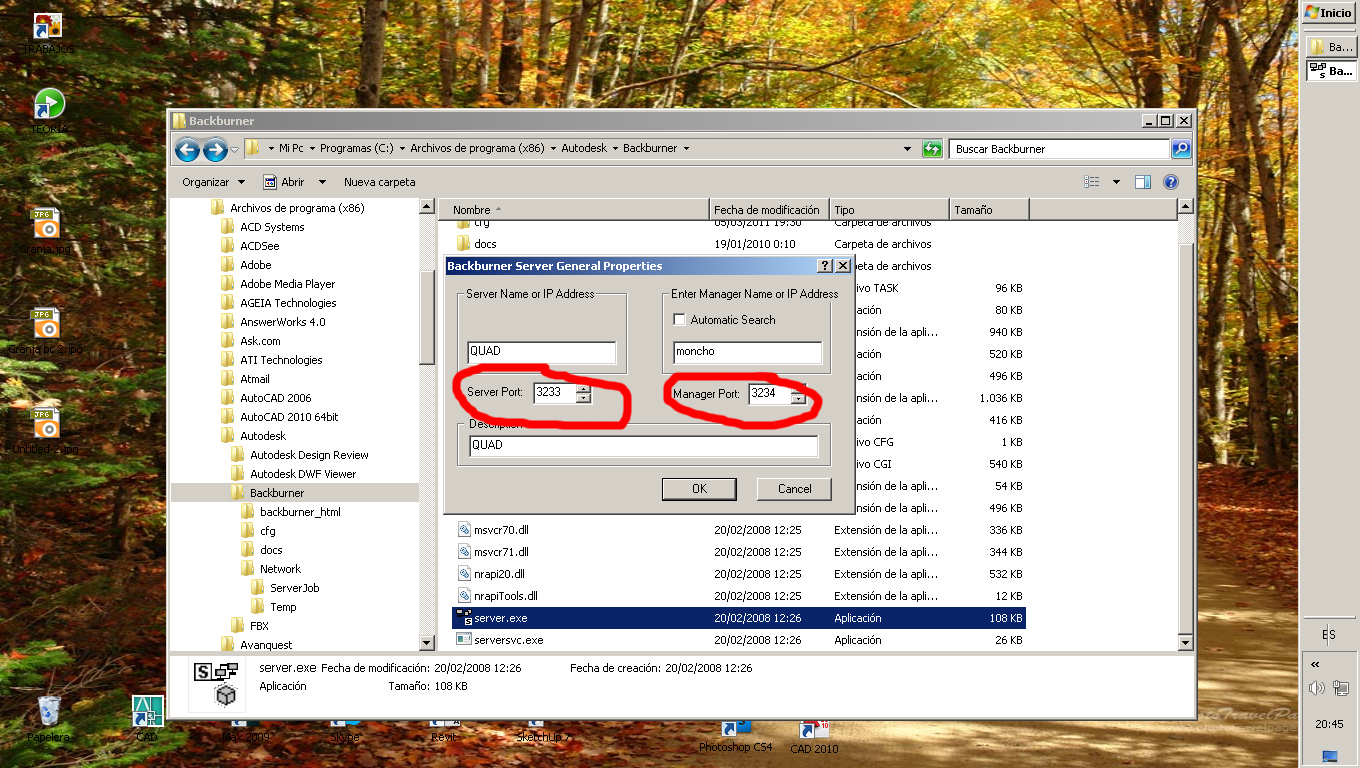
Task: Click the search magnifier icon
Action: [x=1181, y=149]
